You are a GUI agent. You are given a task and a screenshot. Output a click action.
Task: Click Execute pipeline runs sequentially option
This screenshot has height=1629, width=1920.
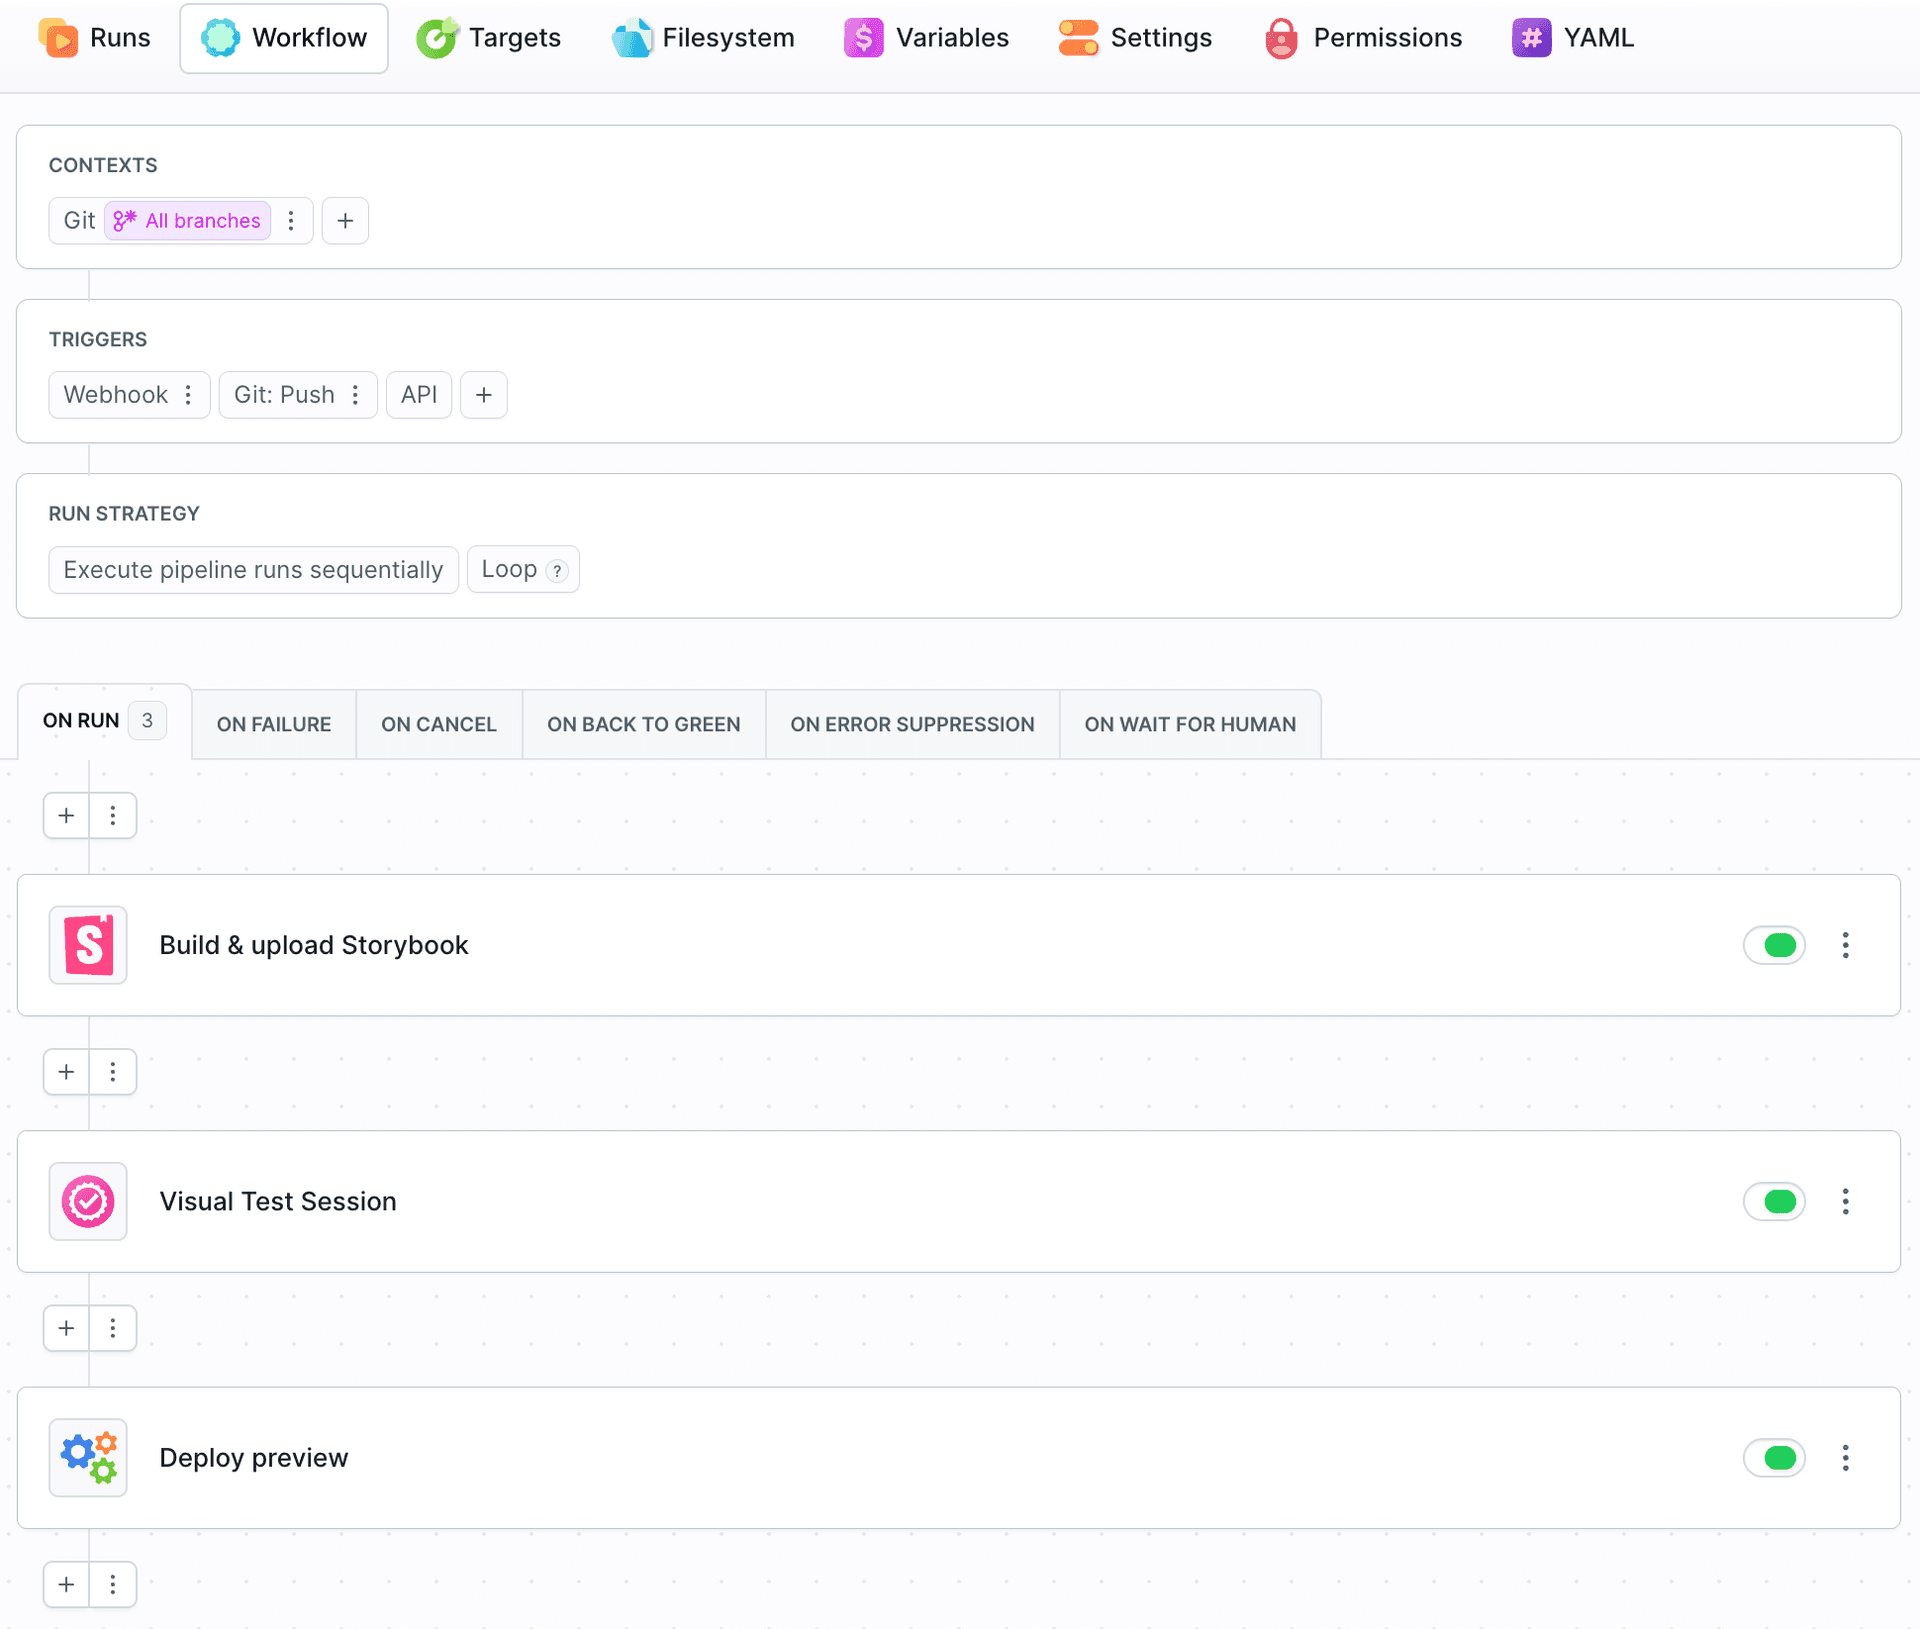(253, 569)
